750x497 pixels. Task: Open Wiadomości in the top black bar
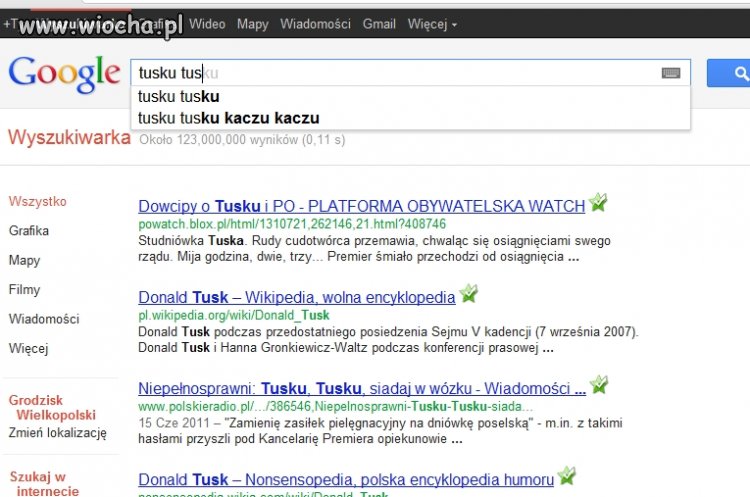click(x=315, y=24)
